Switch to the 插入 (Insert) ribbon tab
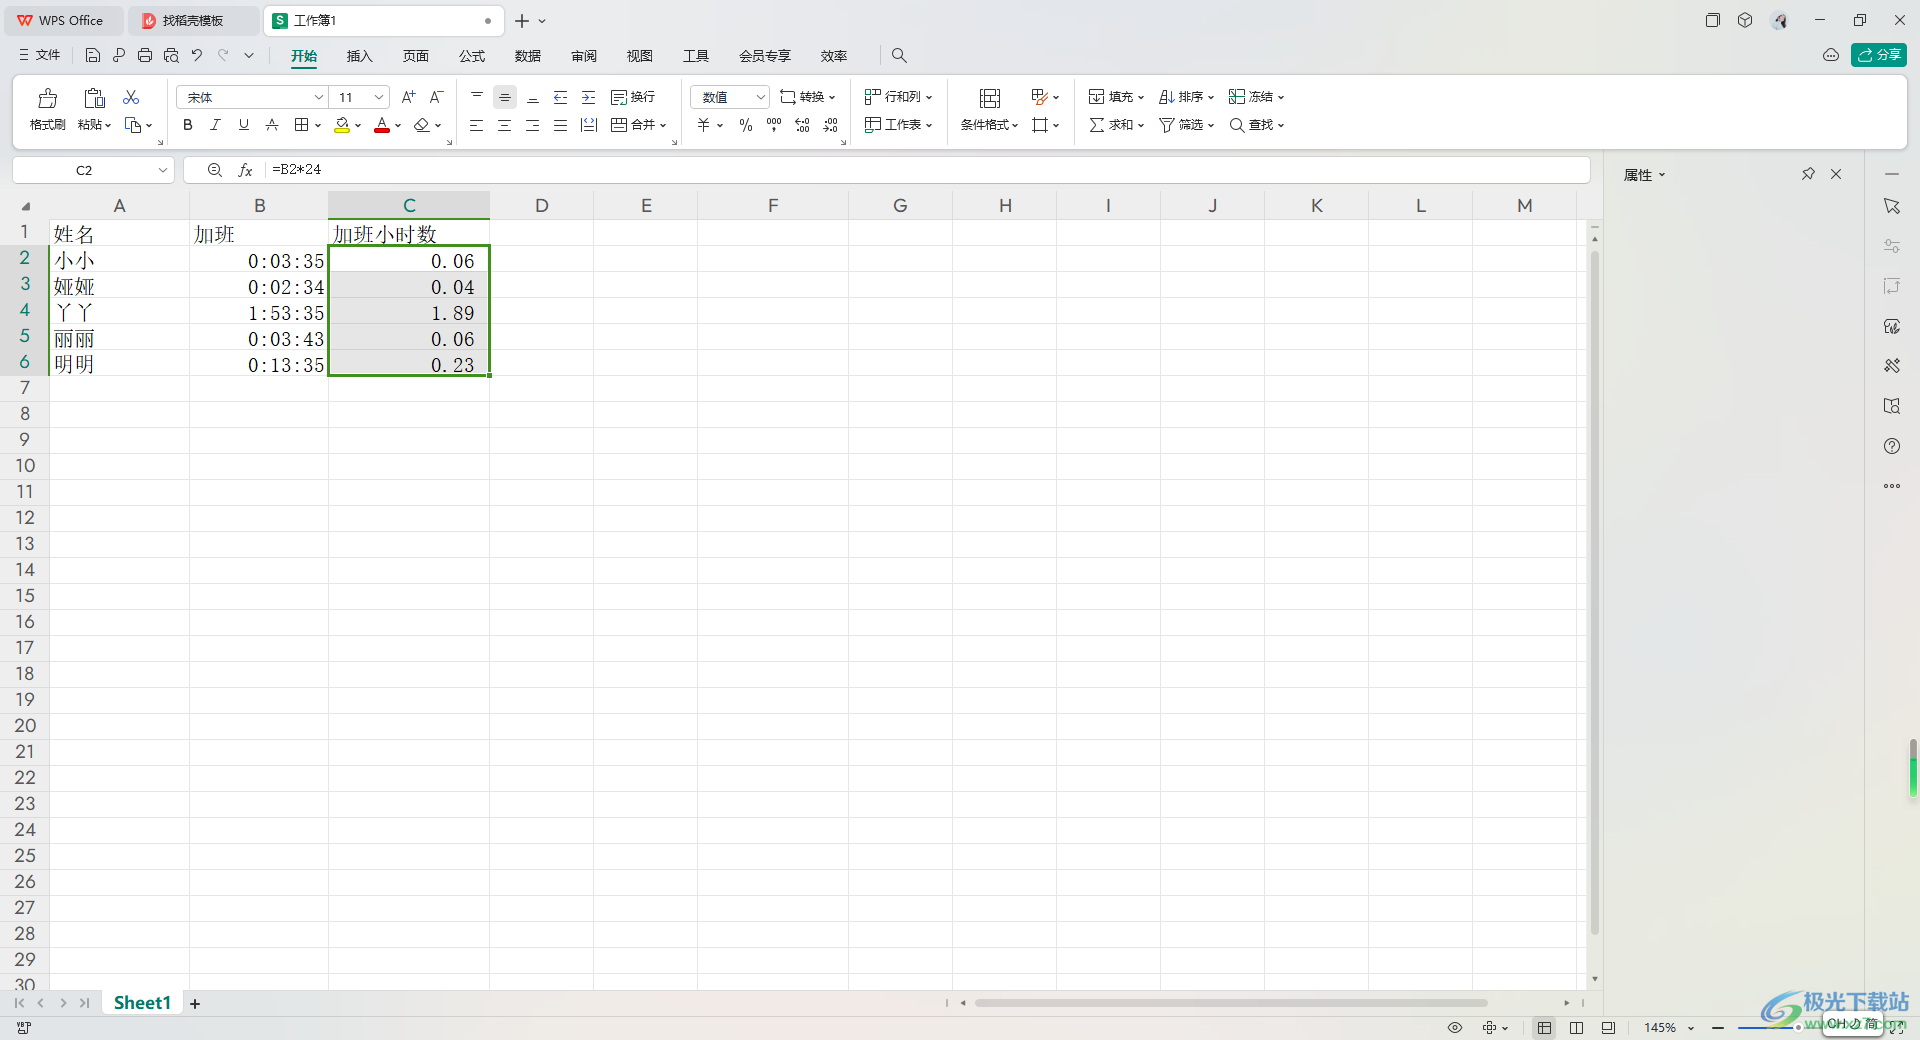Screen dimensions: 1920x1040 tap(359, 56)
